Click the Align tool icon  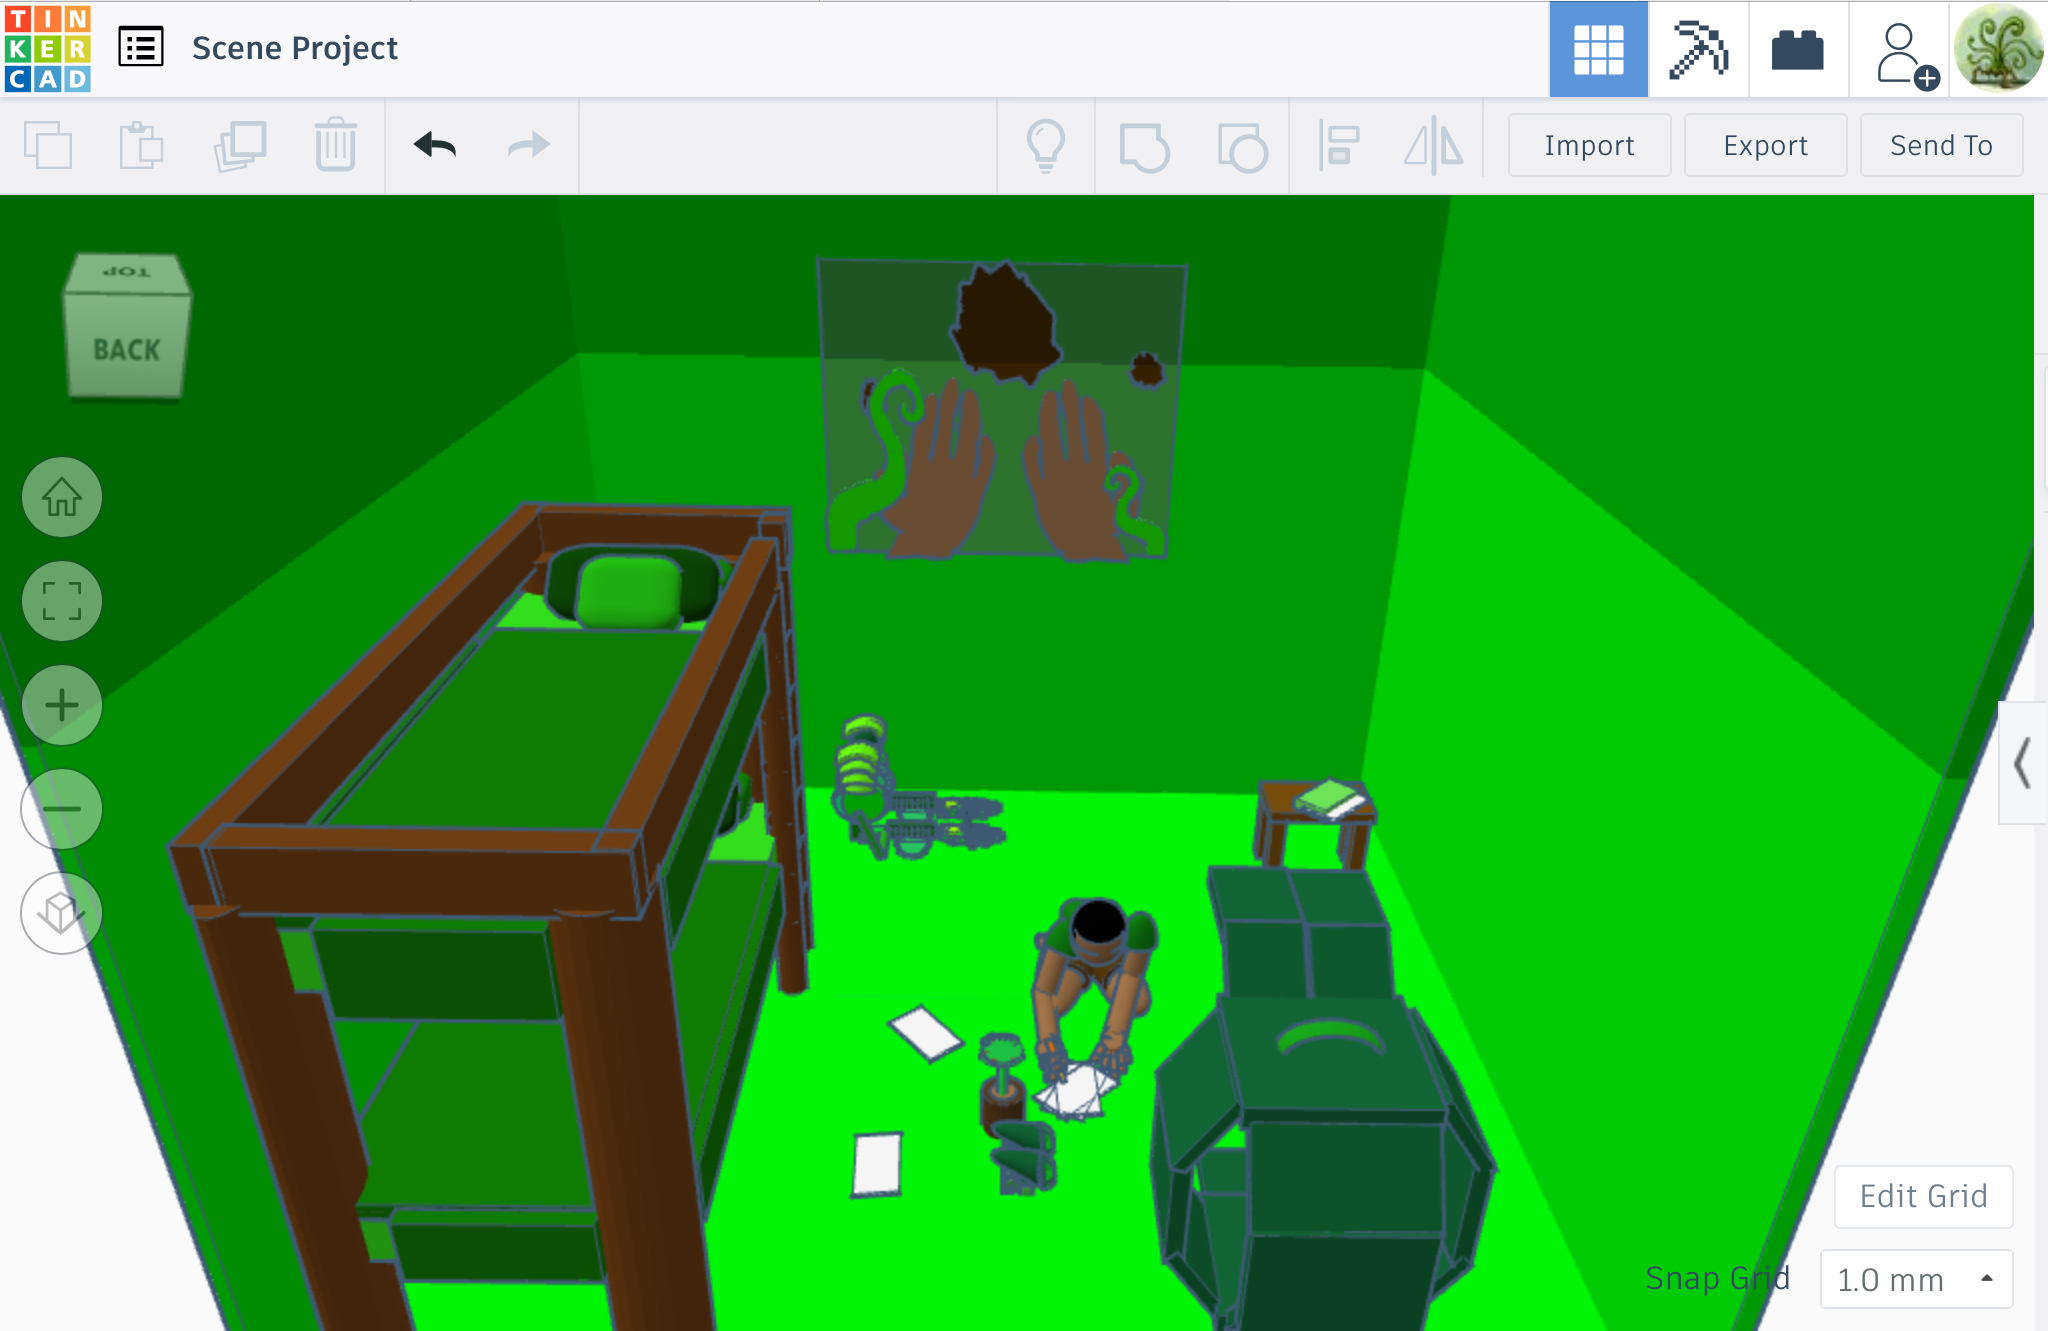coord(1338,146)
